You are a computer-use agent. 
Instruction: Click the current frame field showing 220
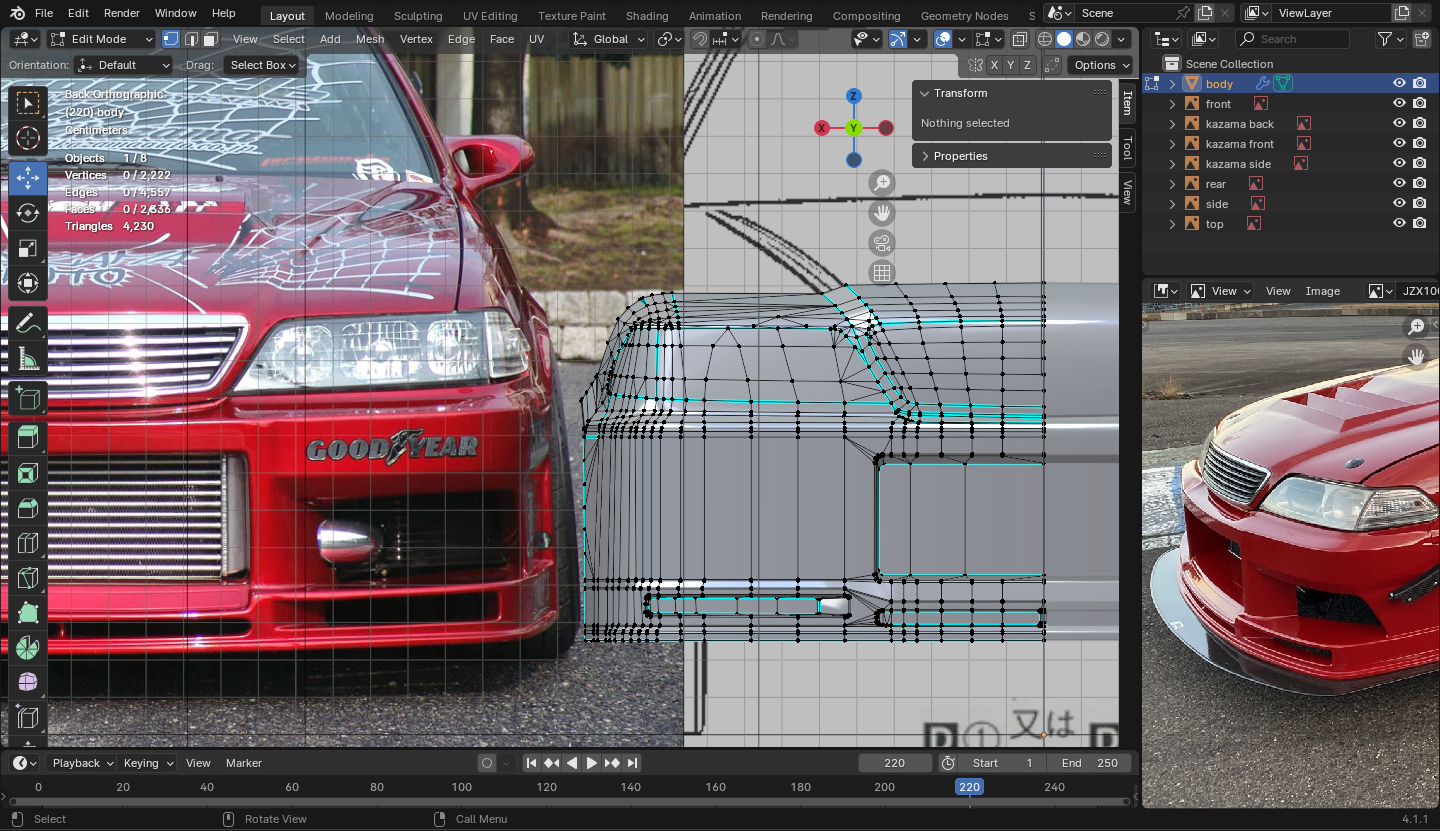tap(895, 763)
